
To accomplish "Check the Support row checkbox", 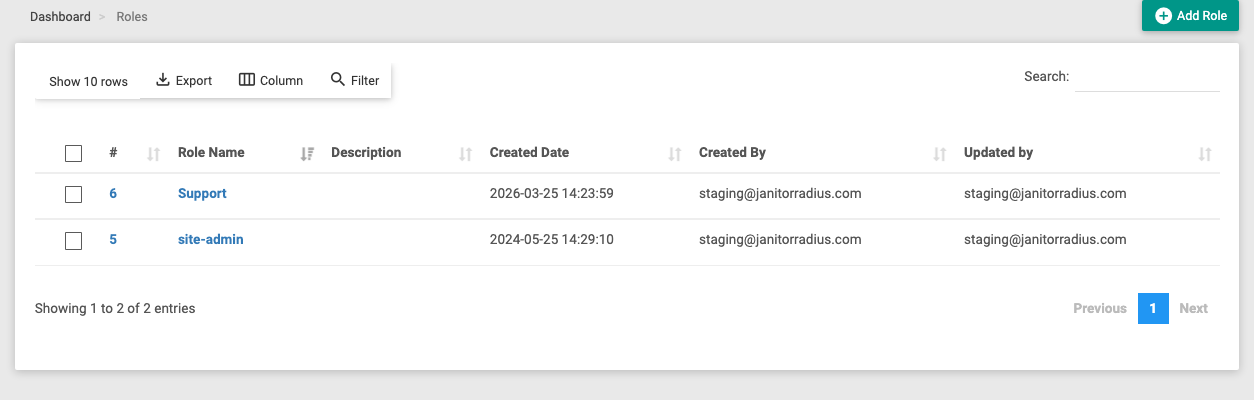I will tap(73, 194).
